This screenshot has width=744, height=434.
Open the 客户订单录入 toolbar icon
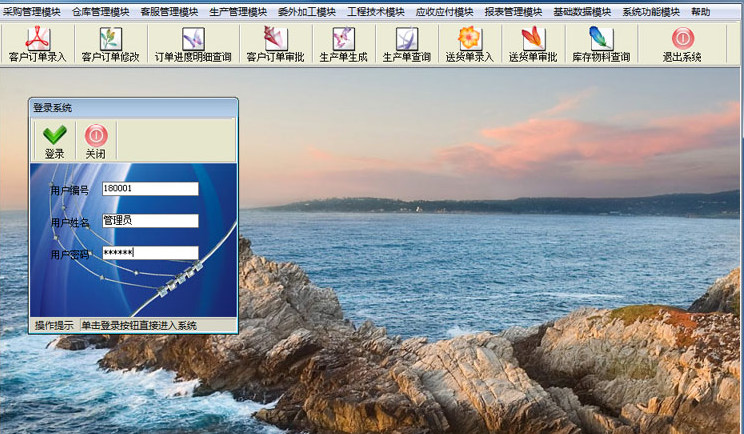pos(37,45)
